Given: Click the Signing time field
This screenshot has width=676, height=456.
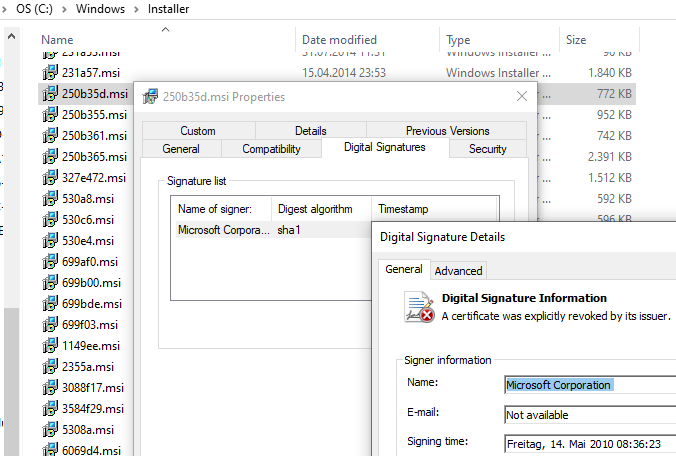Looking at the screenshot, I should (x=590, y=444).
